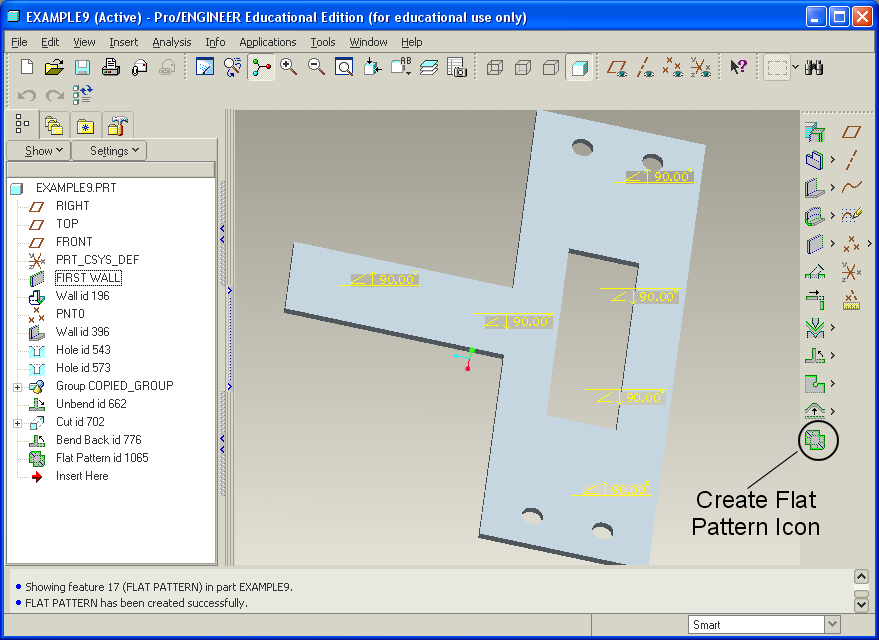
Task: Toggle coordinate systems display on/off
Action: point(701,67)
